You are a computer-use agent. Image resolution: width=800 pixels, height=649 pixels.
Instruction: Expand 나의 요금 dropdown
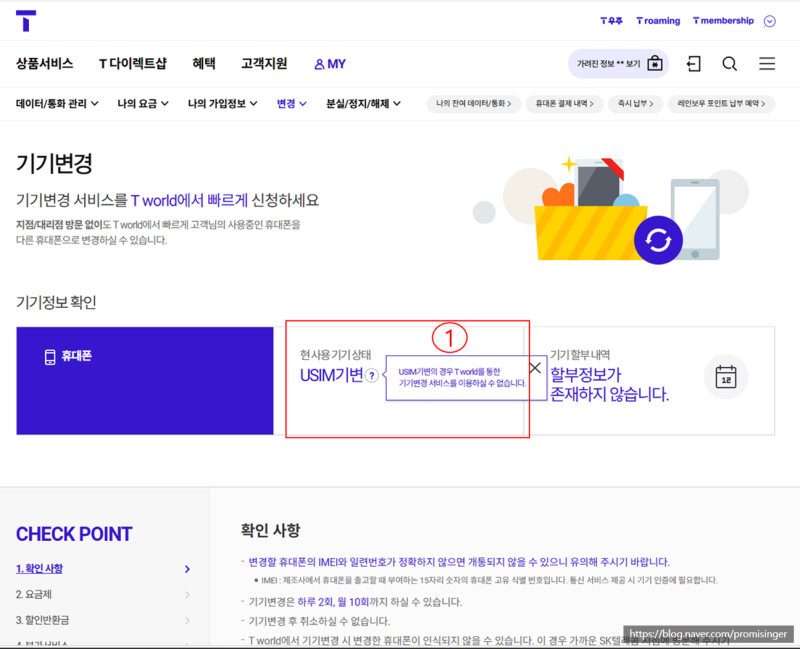143,104
